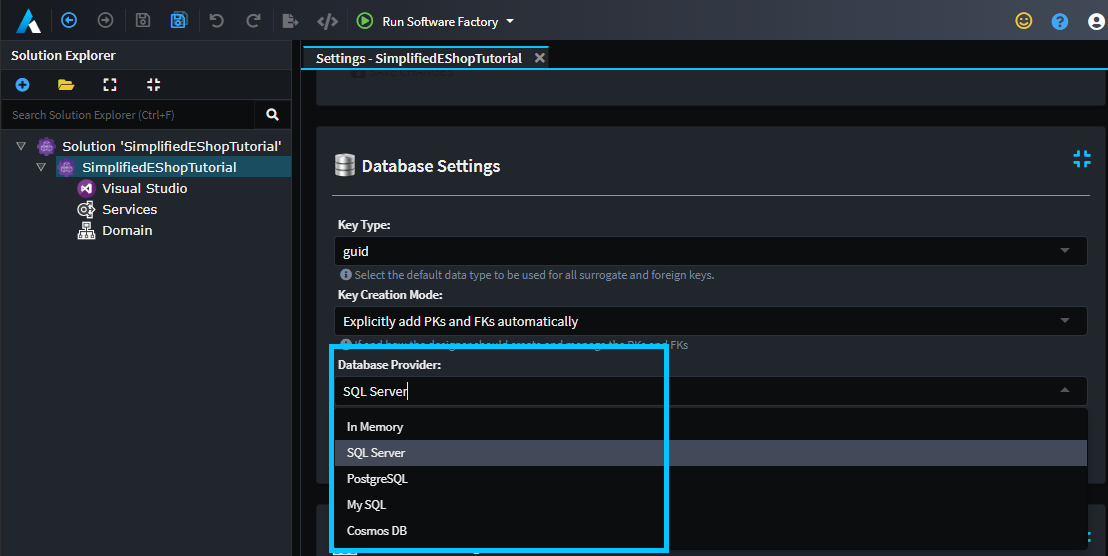
Task: Click the code brackets toolbar icon
Action: coord(327,21)
